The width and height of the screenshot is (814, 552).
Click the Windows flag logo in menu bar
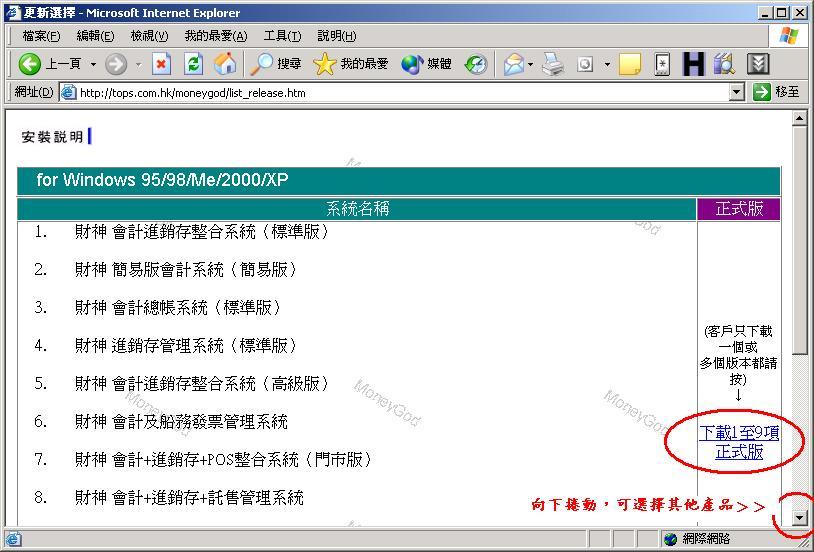click(x=788, y=36)
